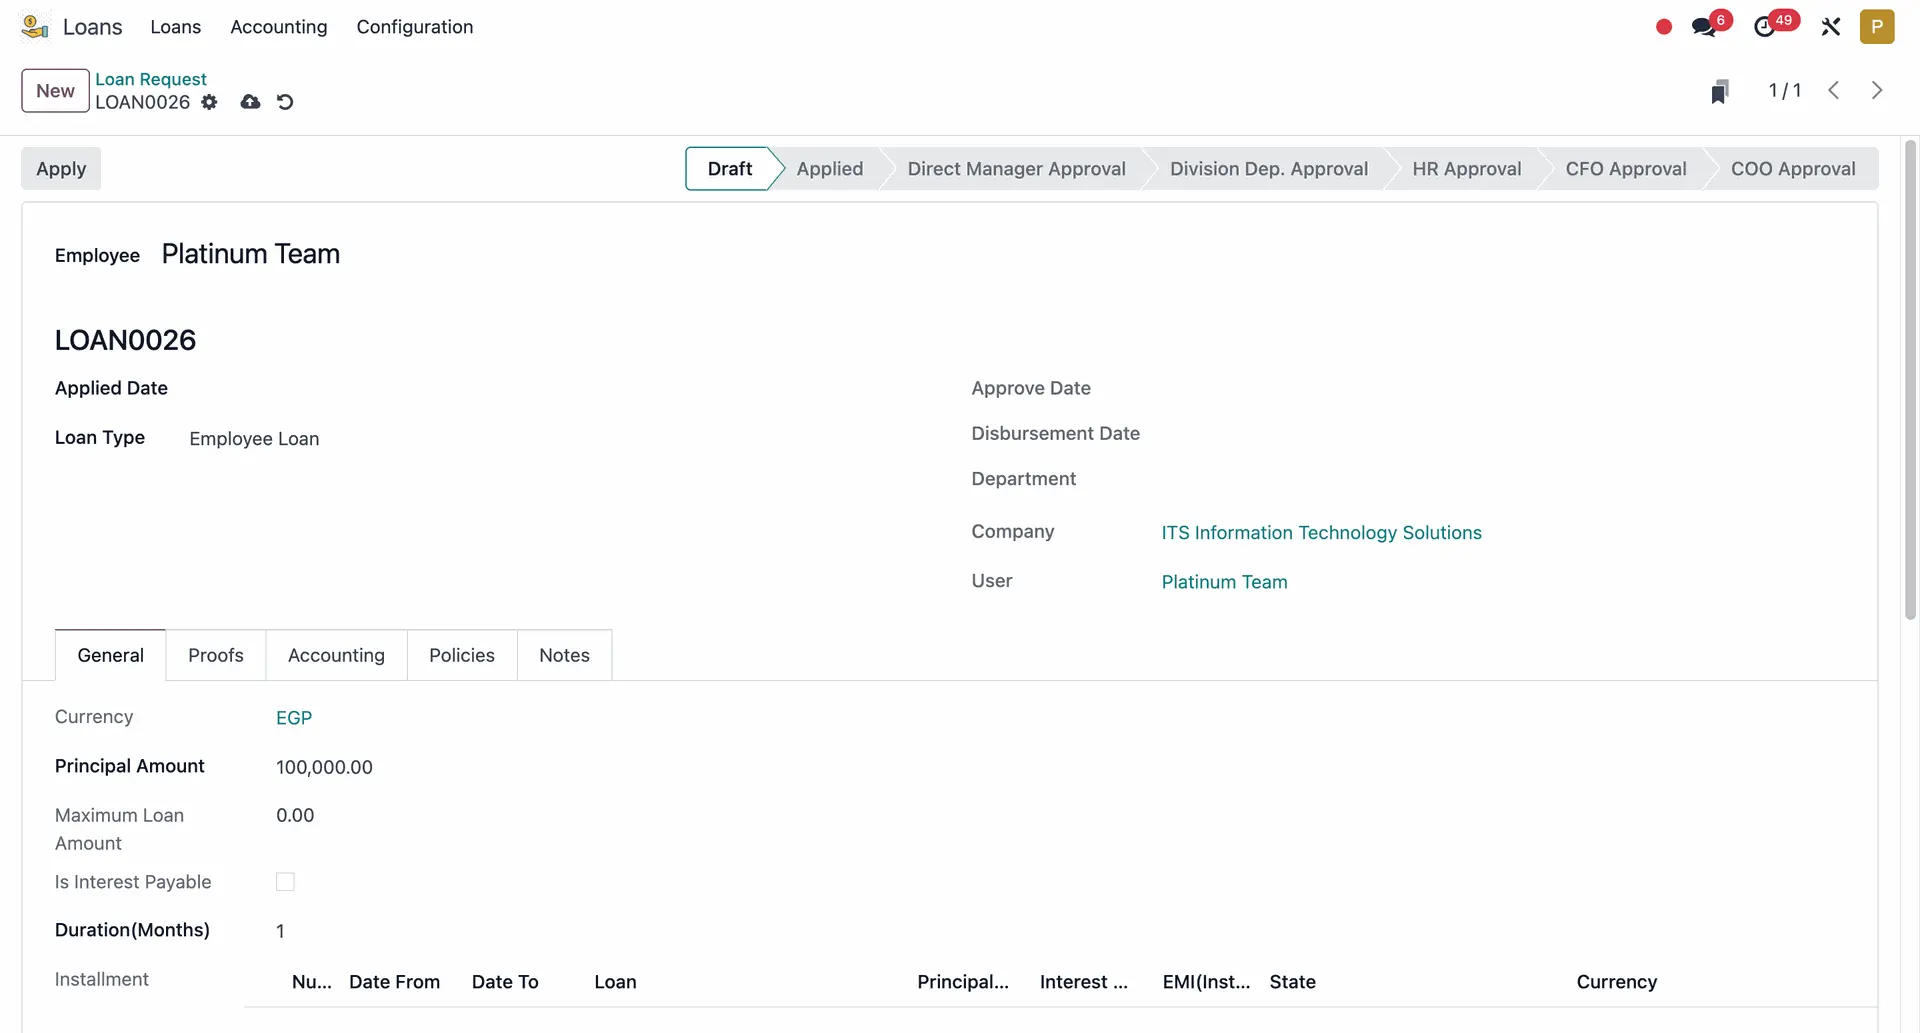Switch to the Accounting tab in form
Viewport: 1920px width, 1033px height.
point(336,655)
